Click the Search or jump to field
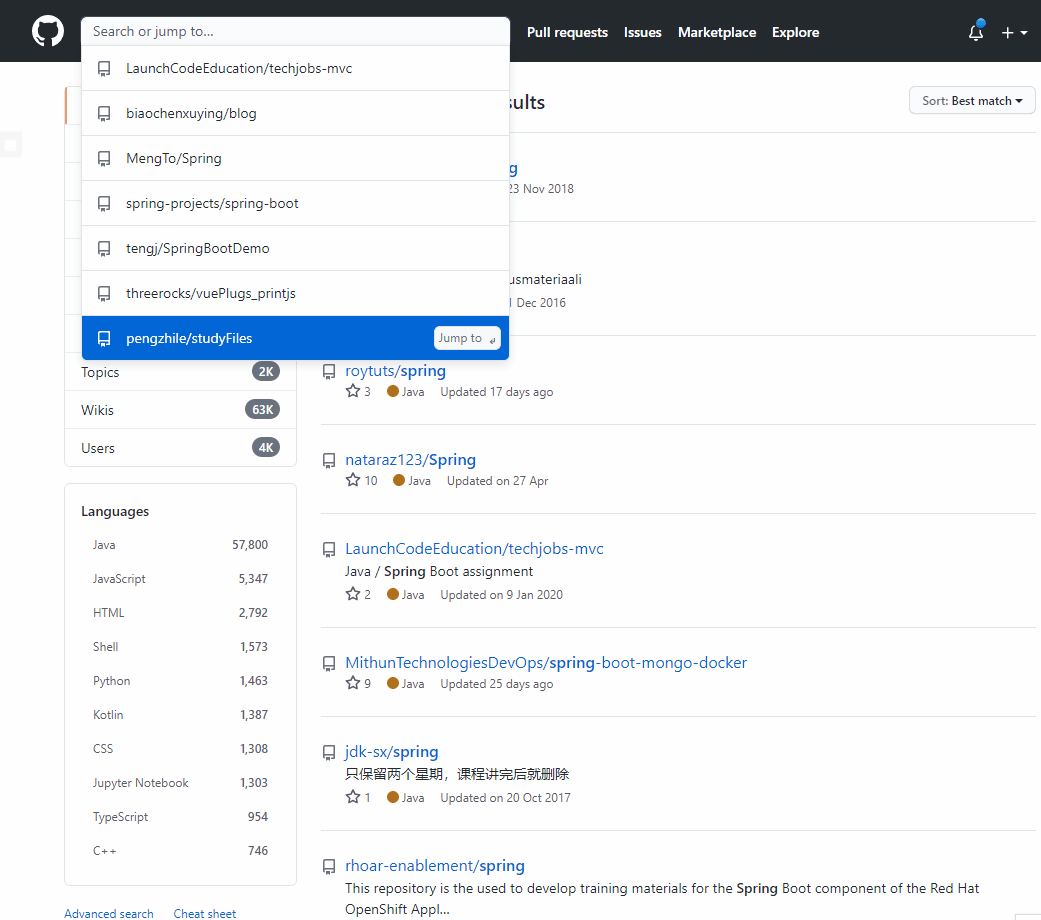 tap(295, 31)
